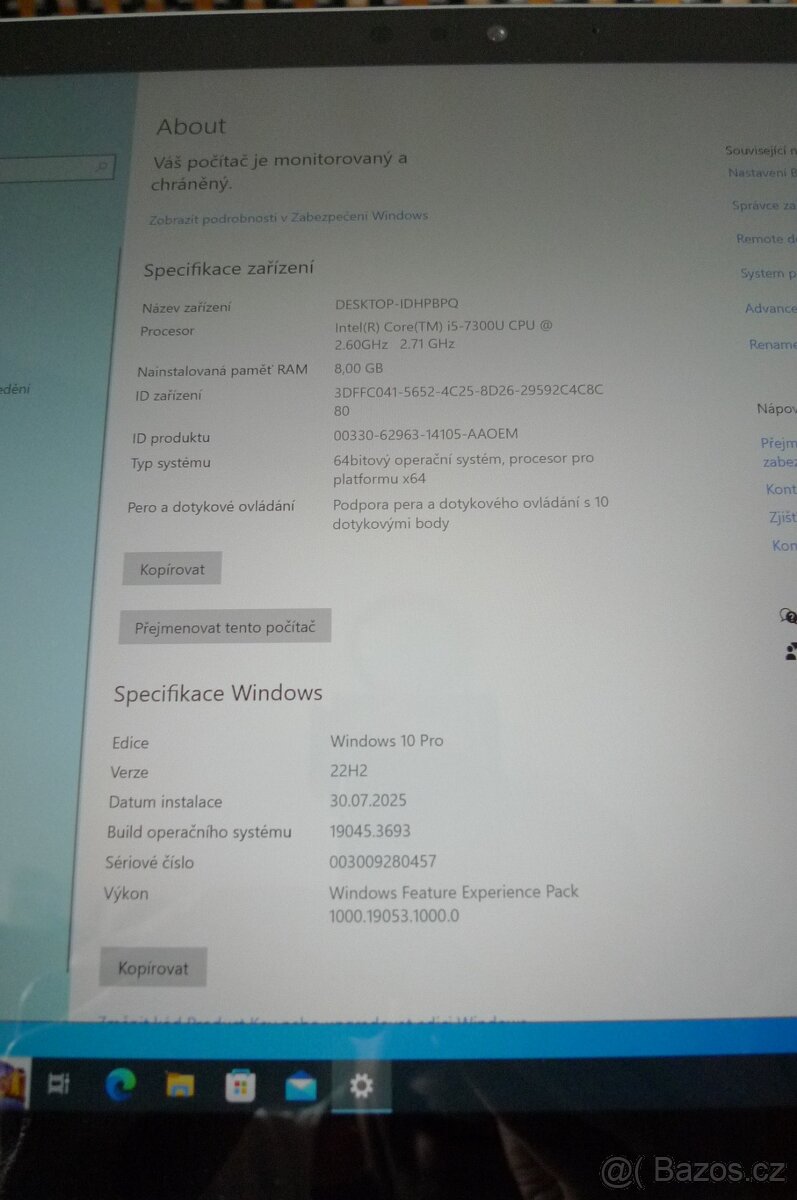This screenshot has height=1200, width=797.
Task: Click the ID zařízení label
Action: pos(168,396)
